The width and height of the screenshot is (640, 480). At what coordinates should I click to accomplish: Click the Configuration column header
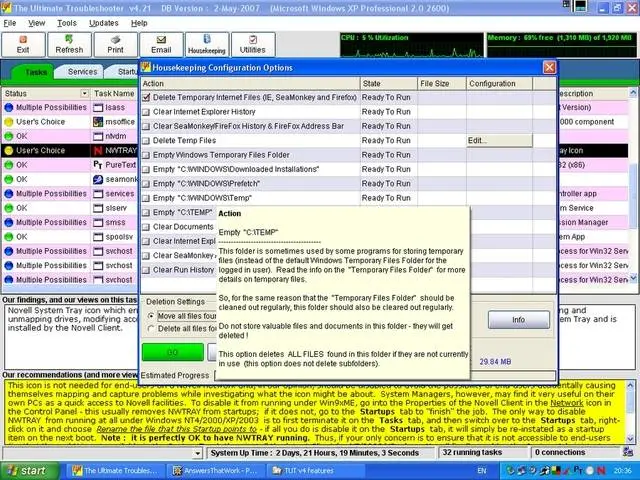(499, 83)
